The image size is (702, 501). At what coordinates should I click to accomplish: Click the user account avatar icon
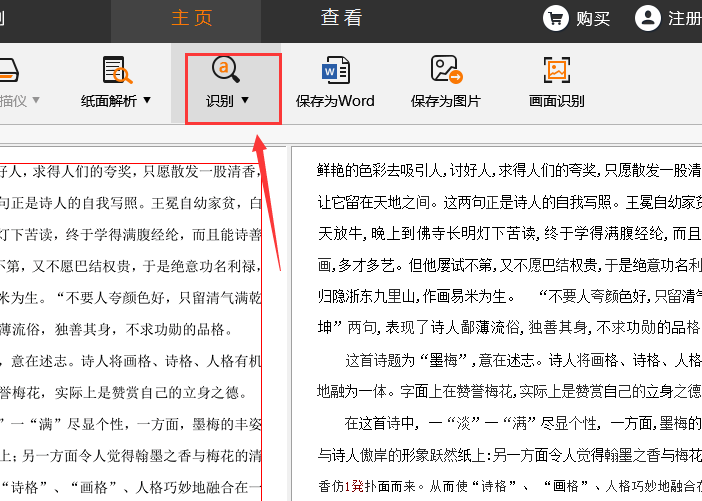click(648, 17)
